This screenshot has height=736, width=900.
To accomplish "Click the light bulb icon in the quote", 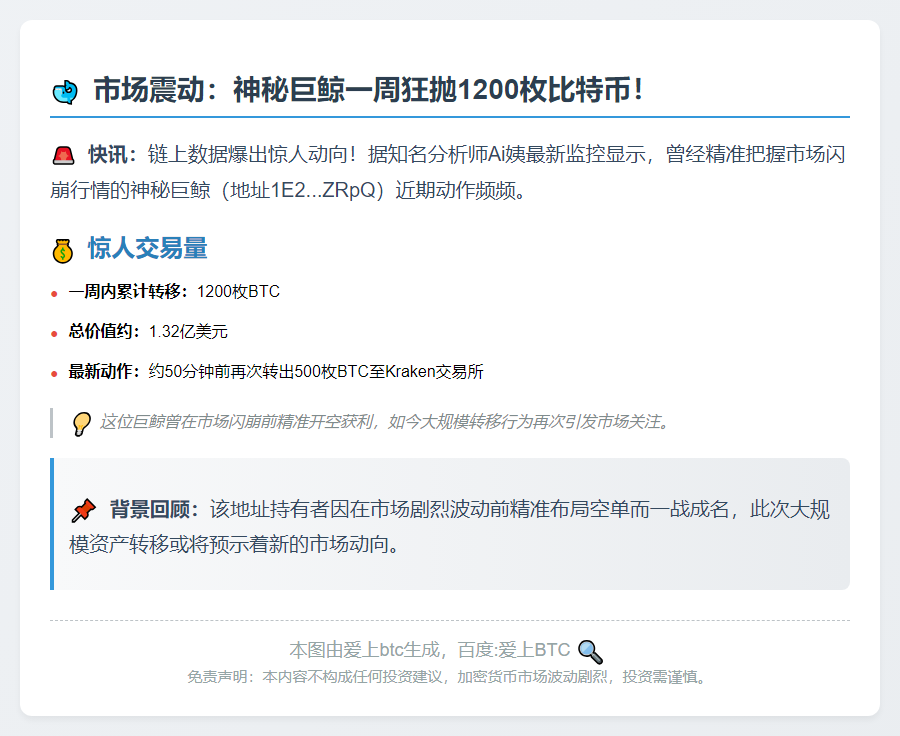I will point(81,423).
